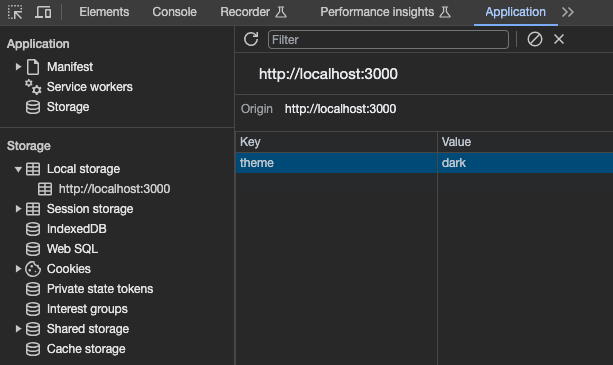This screenshot has height=365, width=613.
Task: Expand the Shared storage arrow
Action: click(18, 329)
